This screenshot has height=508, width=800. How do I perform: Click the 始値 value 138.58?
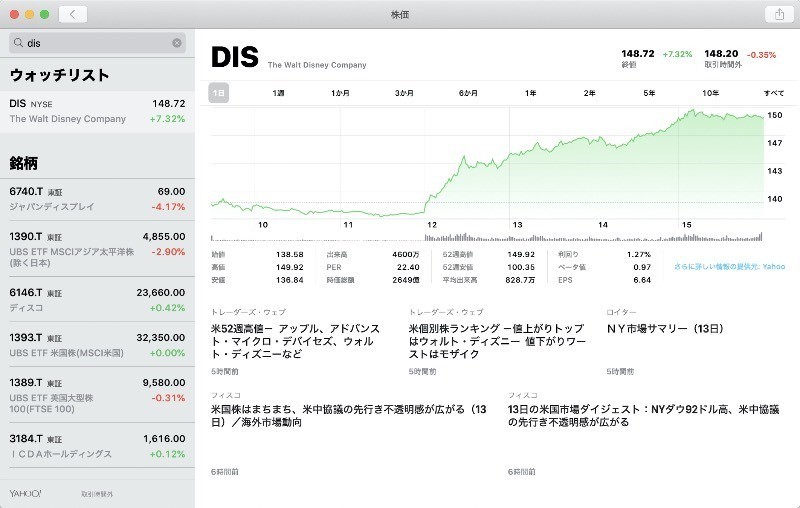(290, 255)
